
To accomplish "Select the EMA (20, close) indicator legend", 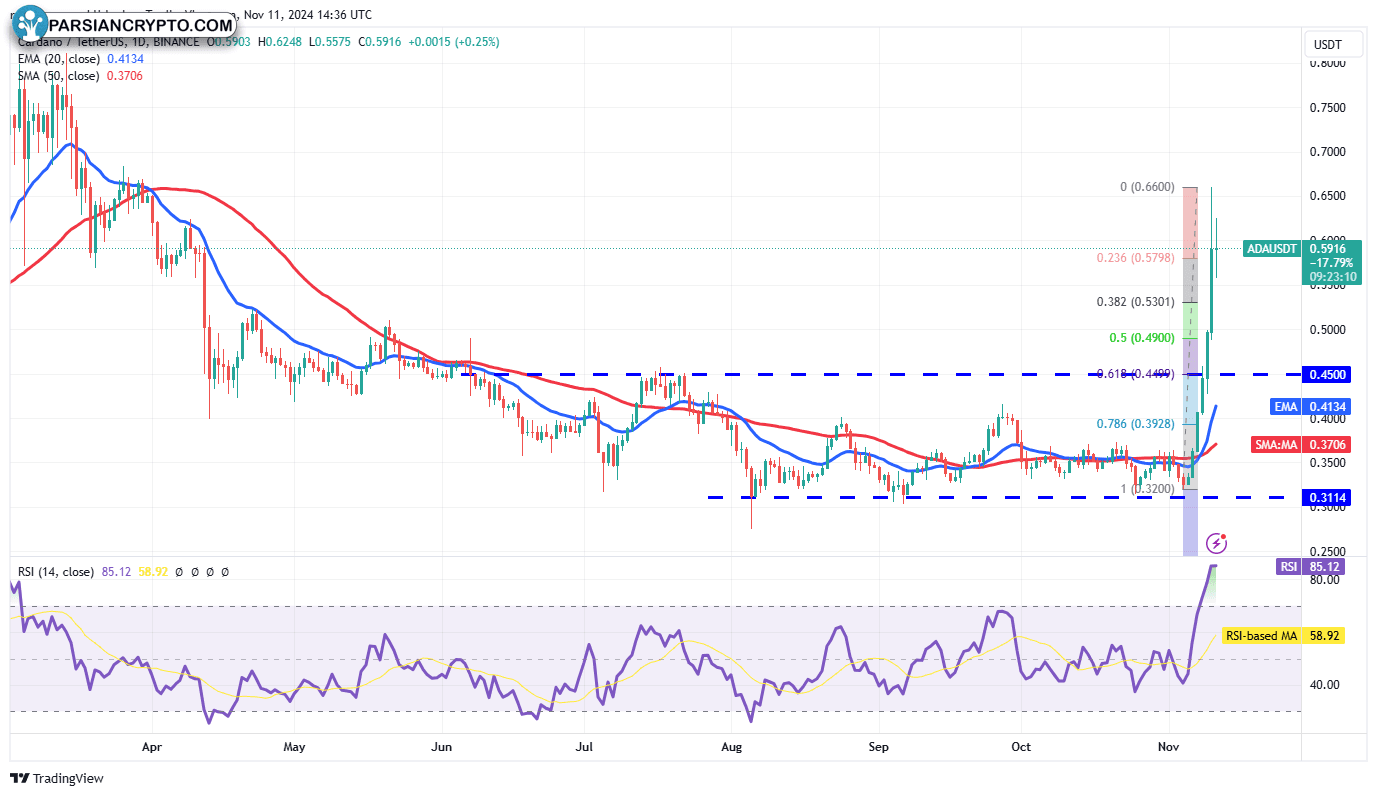I will click(x=60, y=59).
